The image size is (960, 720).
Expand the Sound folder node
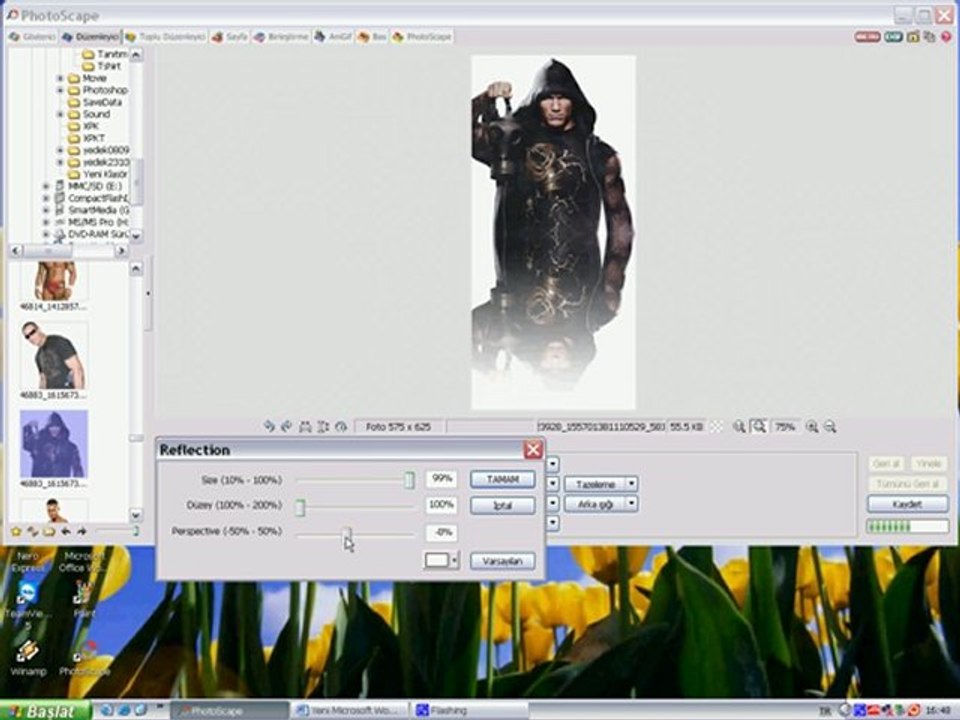pos(60,114)
